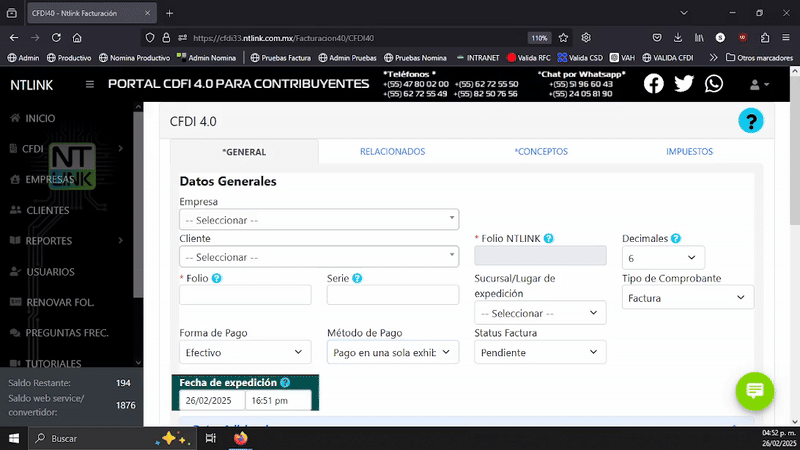Open new browser tab
Screen dimensions: 800x450
pyautogui.click(x=169, y=13)
